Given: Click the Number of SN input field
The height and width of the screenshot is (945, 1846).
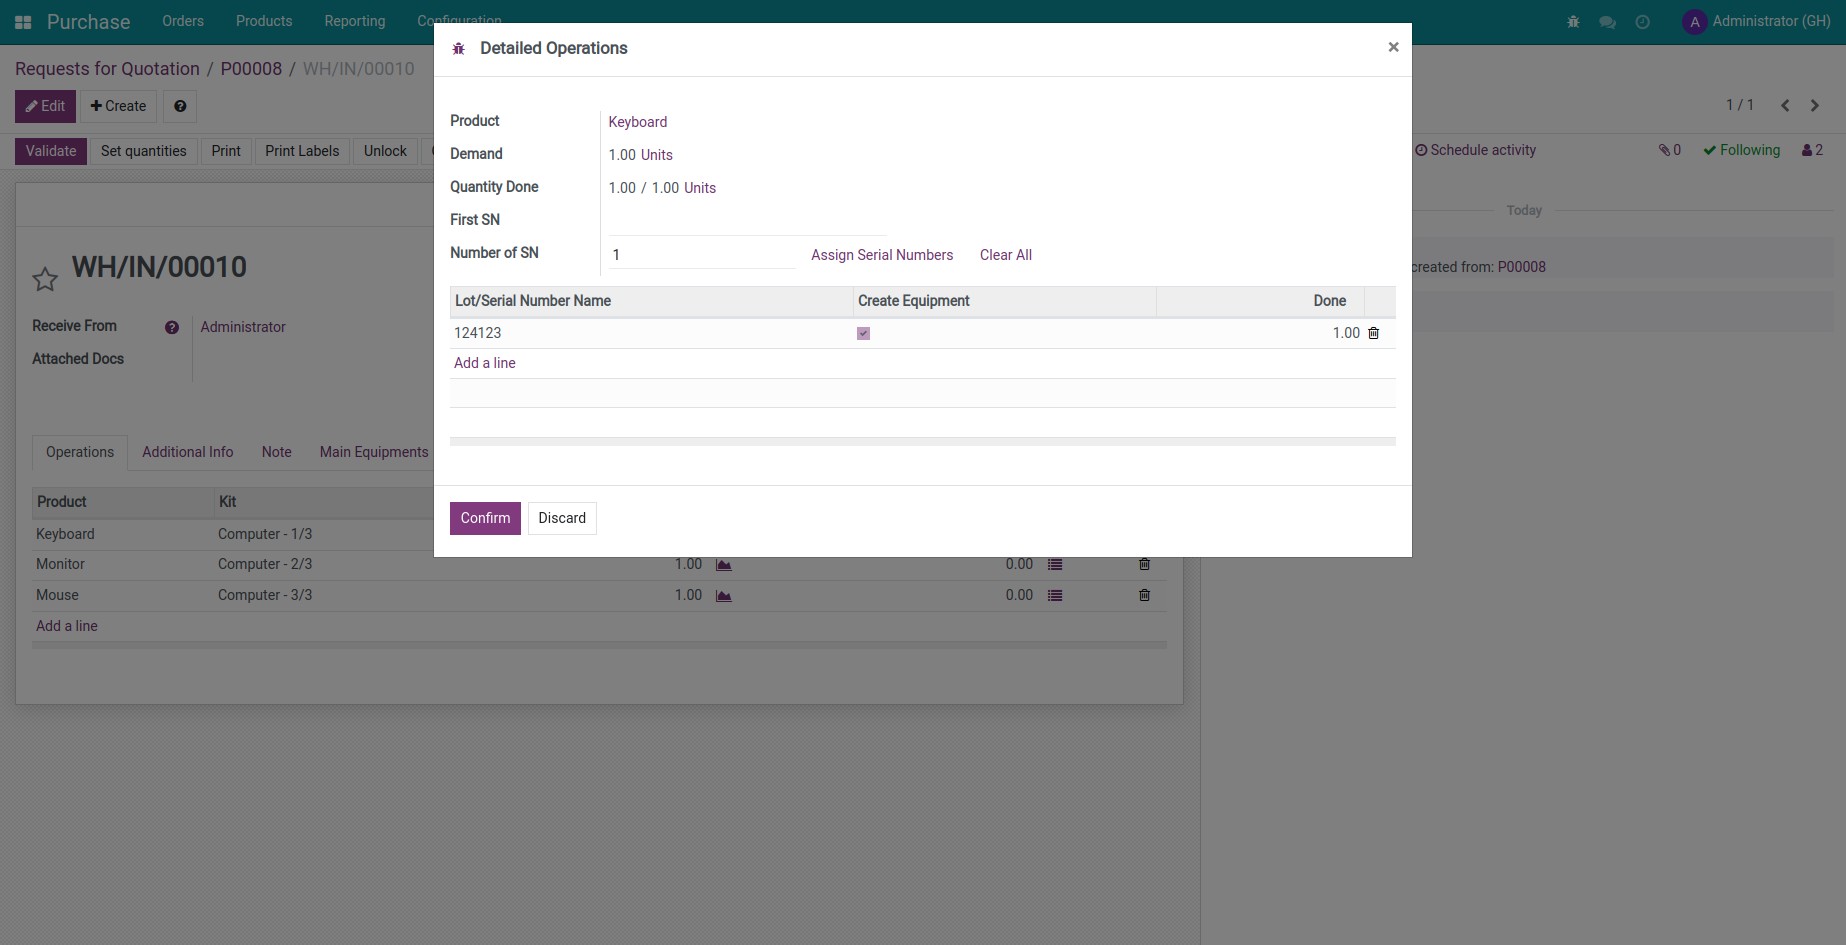Looking at the screenshot, I should click(x=701, y=255).
